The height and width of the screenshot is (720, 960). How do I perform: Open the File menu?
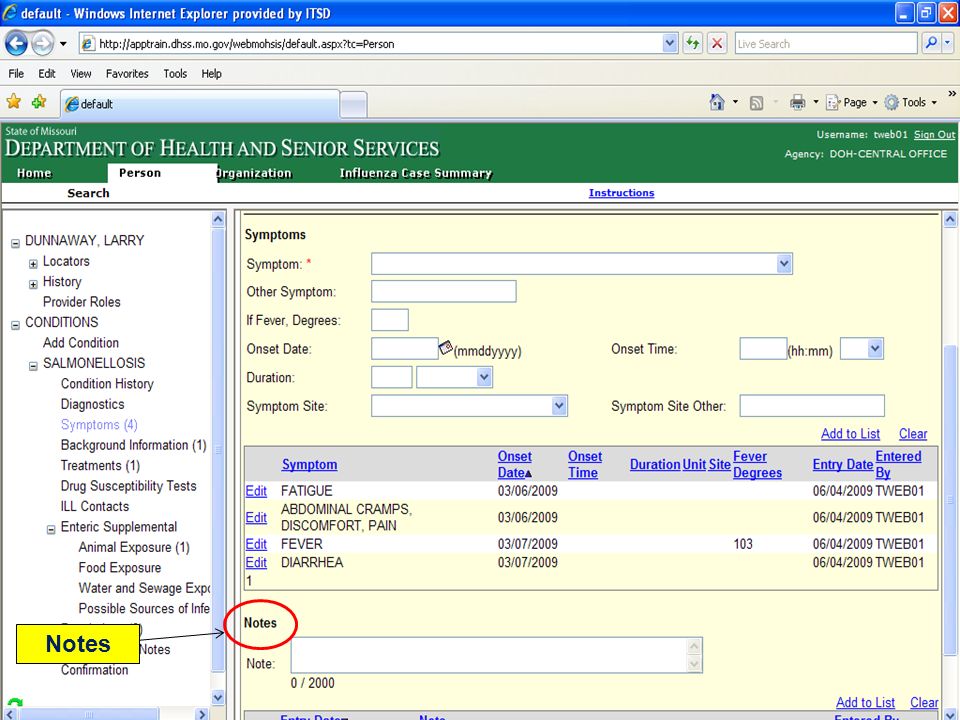point(16,73)
